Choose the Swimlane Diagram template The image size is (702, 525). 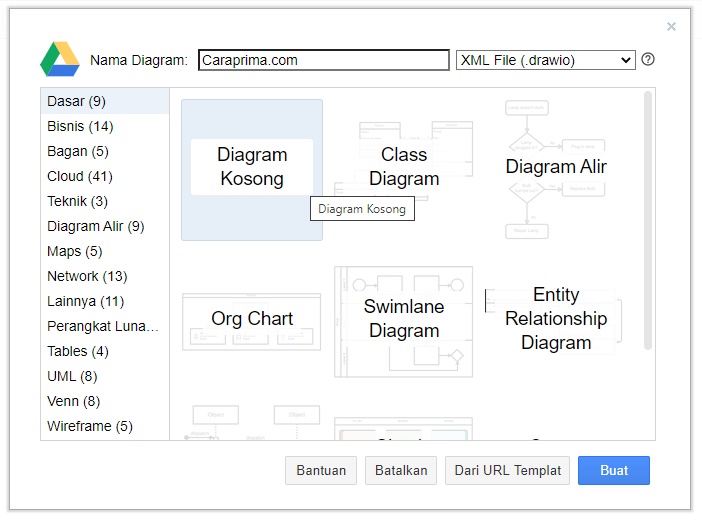pos(404,319)
